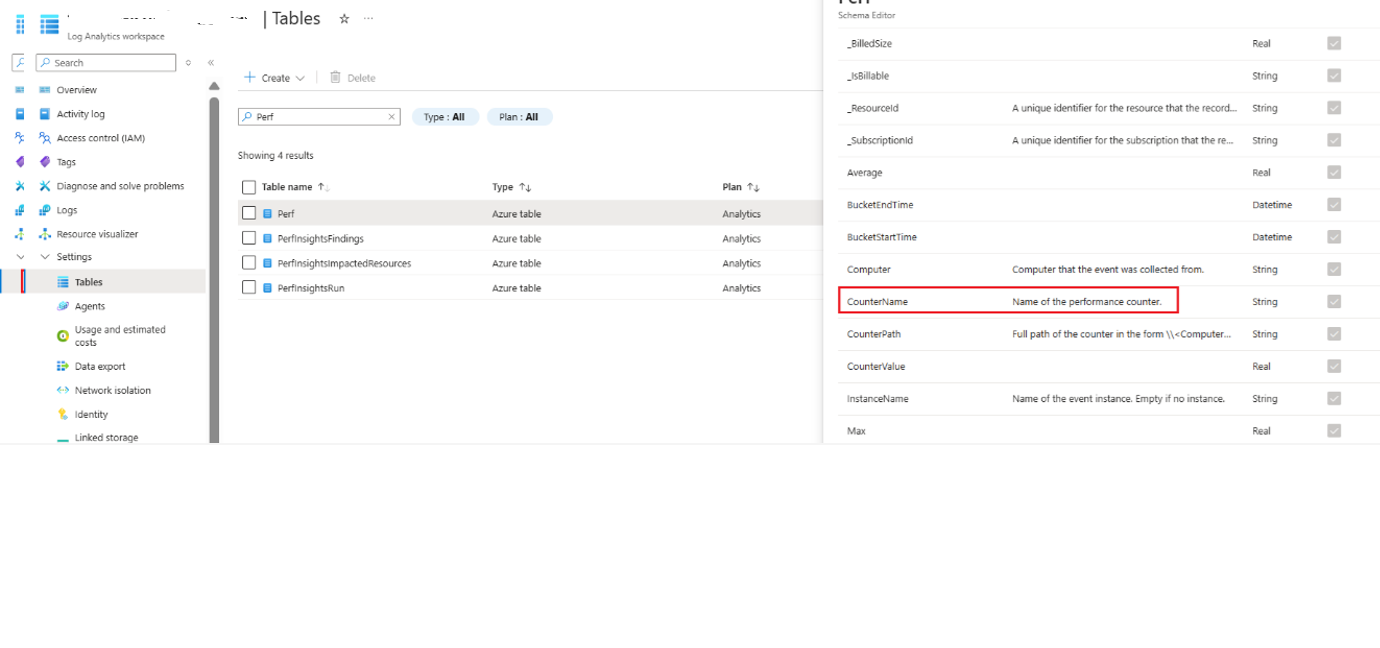Image resolution: width=1380 pixels, height=648 pixels.
Task: Collapse the sidebar with the double chevron
Action: 211,63
